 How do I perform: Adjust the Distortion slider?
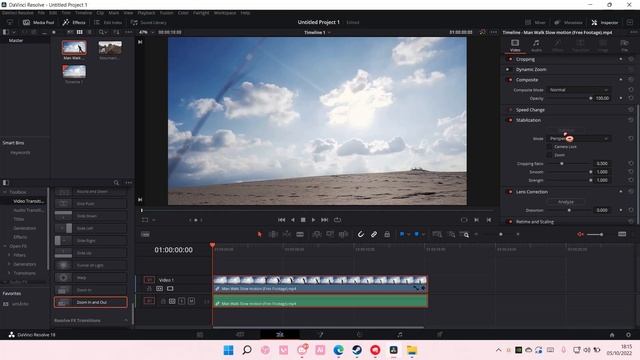(569, 210)
